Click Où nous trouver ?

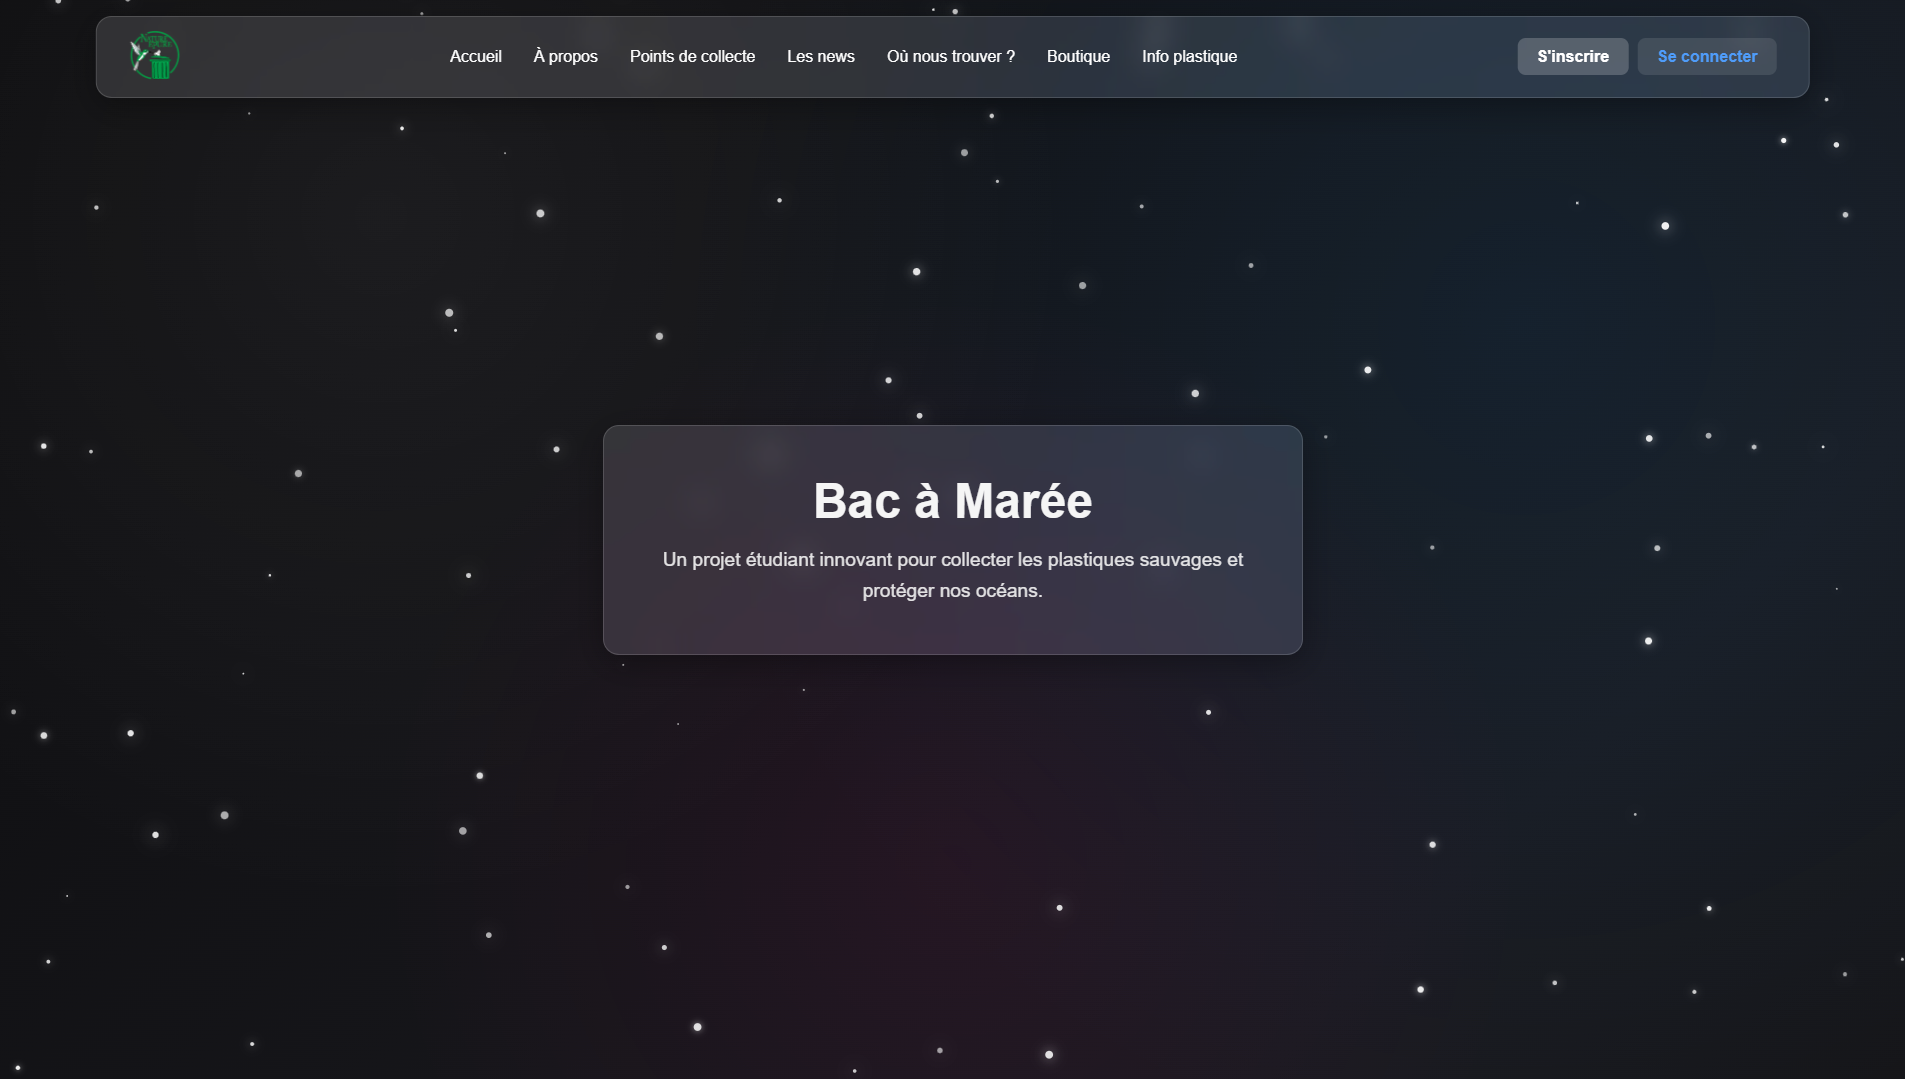tap(951, 56)
